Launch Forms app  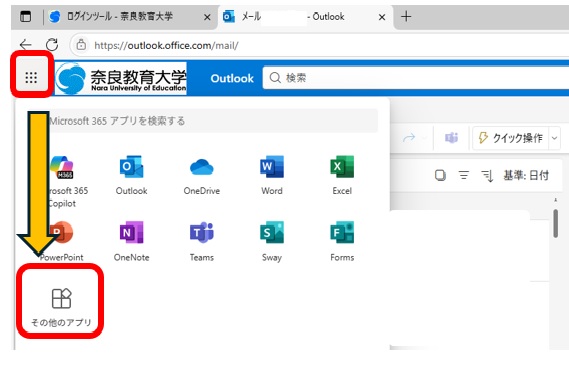(x=342, y=241)
